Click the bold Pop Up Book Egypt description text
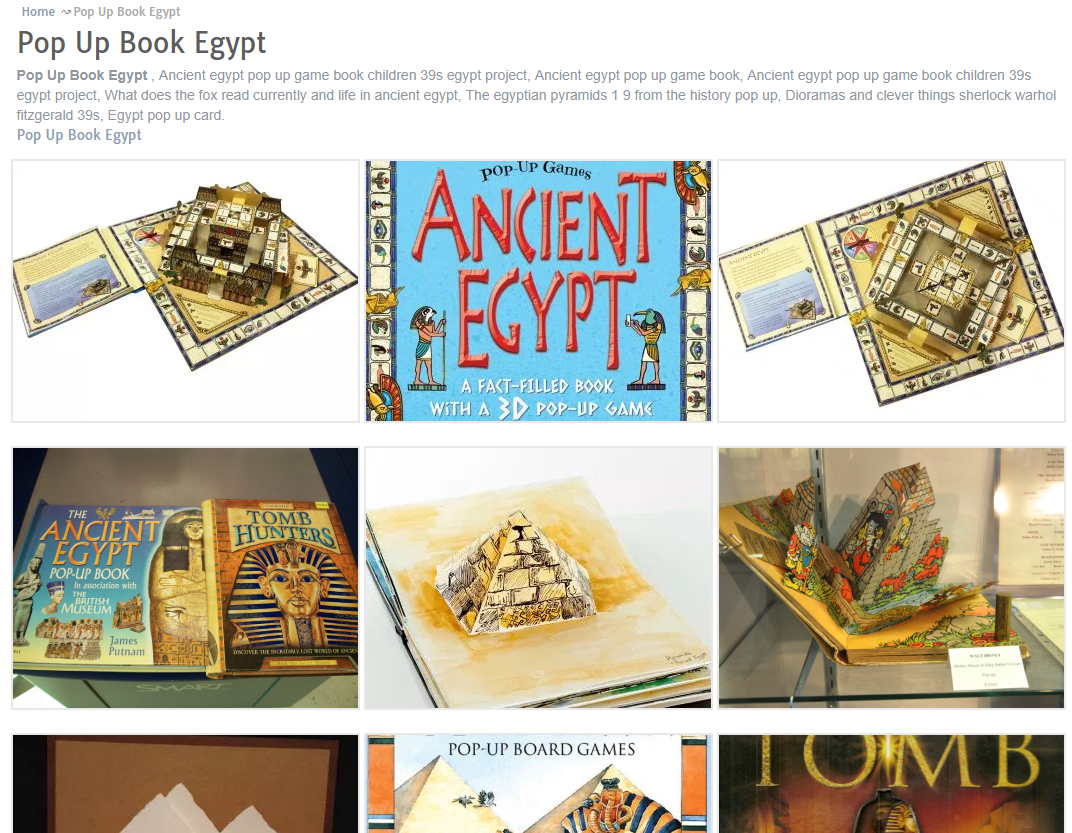Viewport: 1072px width, 833px height. 82,75
